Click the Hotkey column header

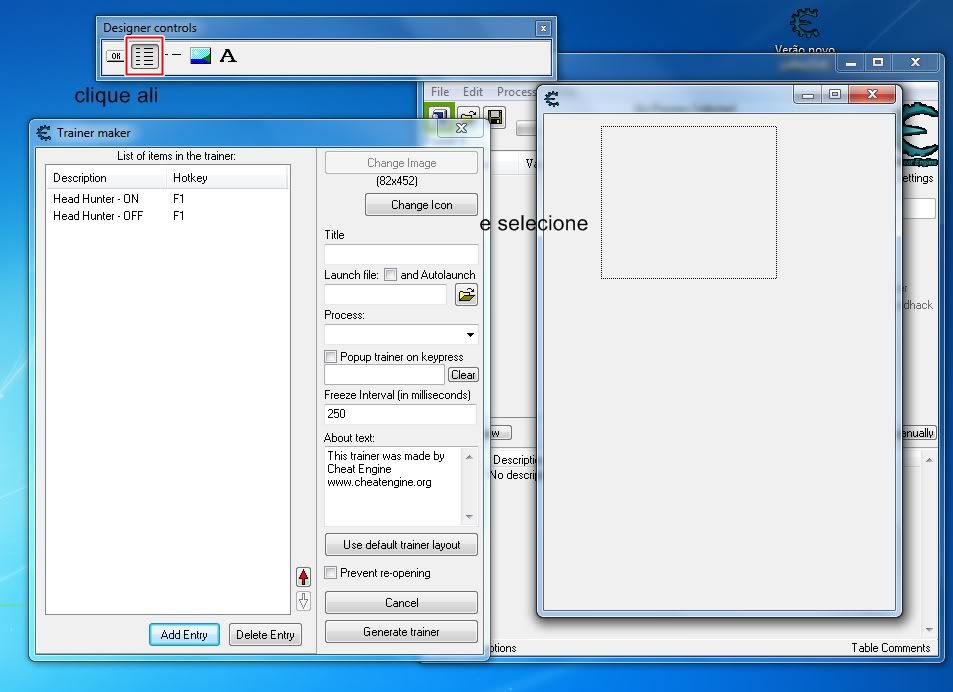pyautogui.click(x=226, y=178)
